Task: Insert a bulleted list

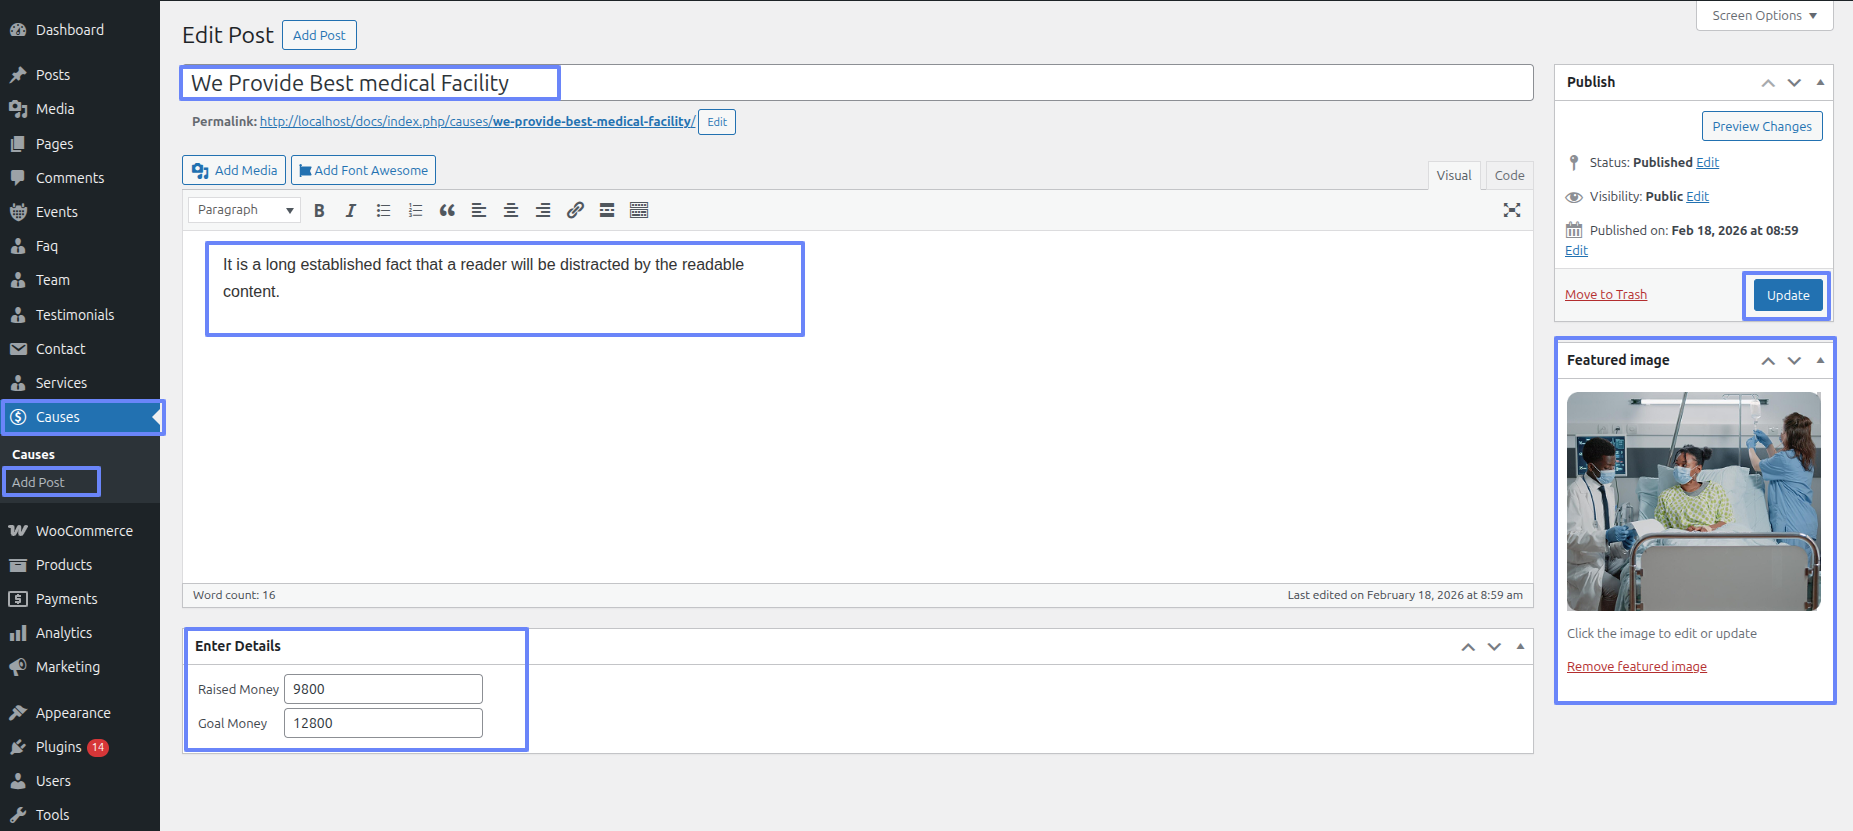Action: click(x=383, y=210)
